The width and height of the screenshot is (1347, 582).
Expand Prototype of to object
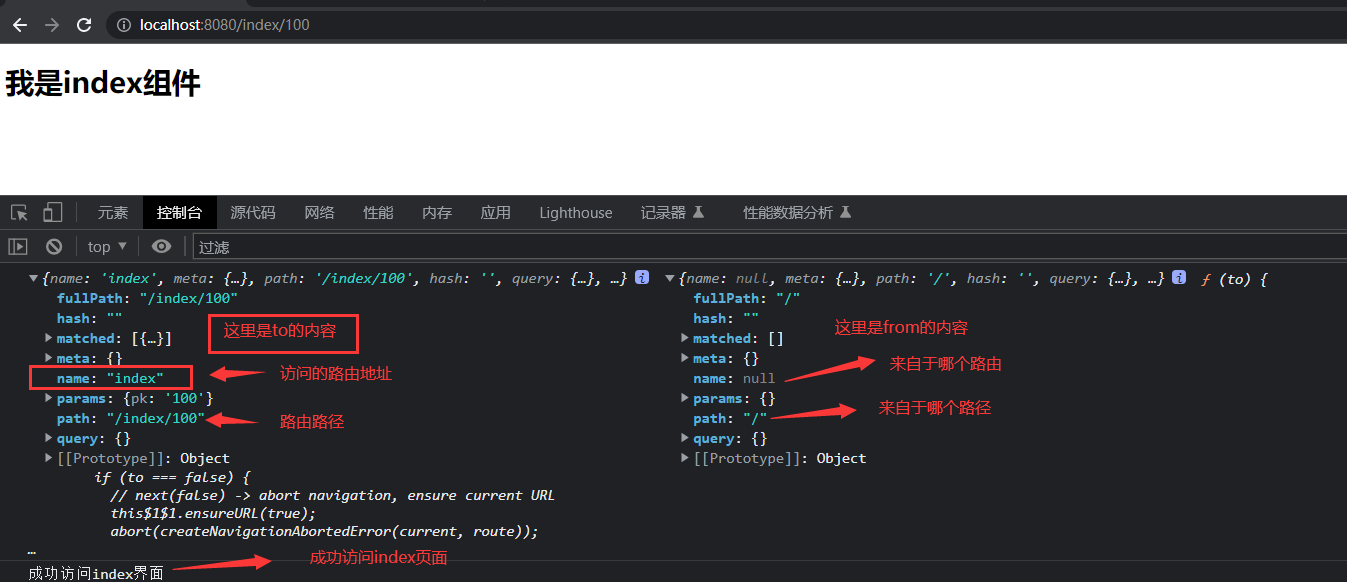click(x=49, y=458)
